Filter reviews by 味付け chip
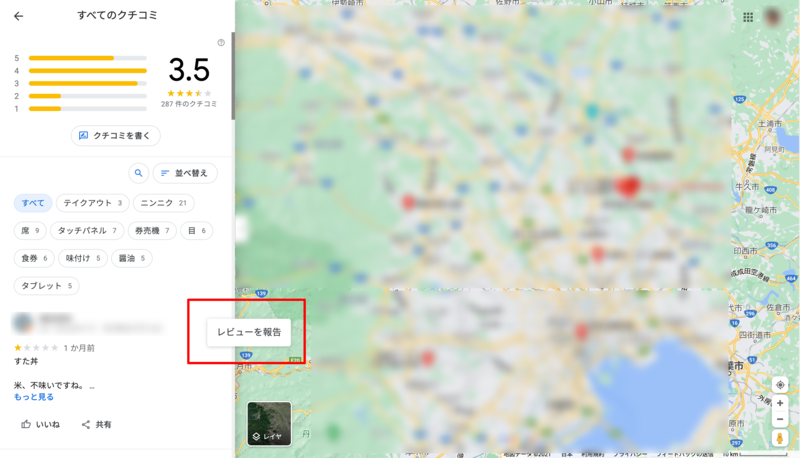Image resolution: width=800 pixels, height=458 pixels. [x=83, y=258]
